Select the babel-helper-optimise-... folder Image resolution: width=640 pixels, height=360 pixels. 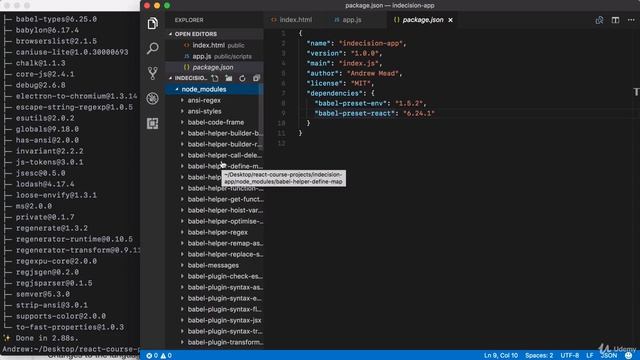click(214, 221)
